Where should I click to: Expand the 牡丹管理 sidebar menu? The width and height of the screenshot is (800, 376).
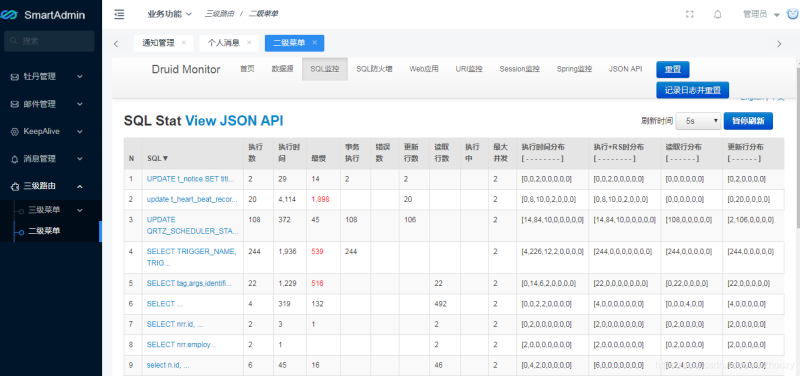click(x=80, y=77)
